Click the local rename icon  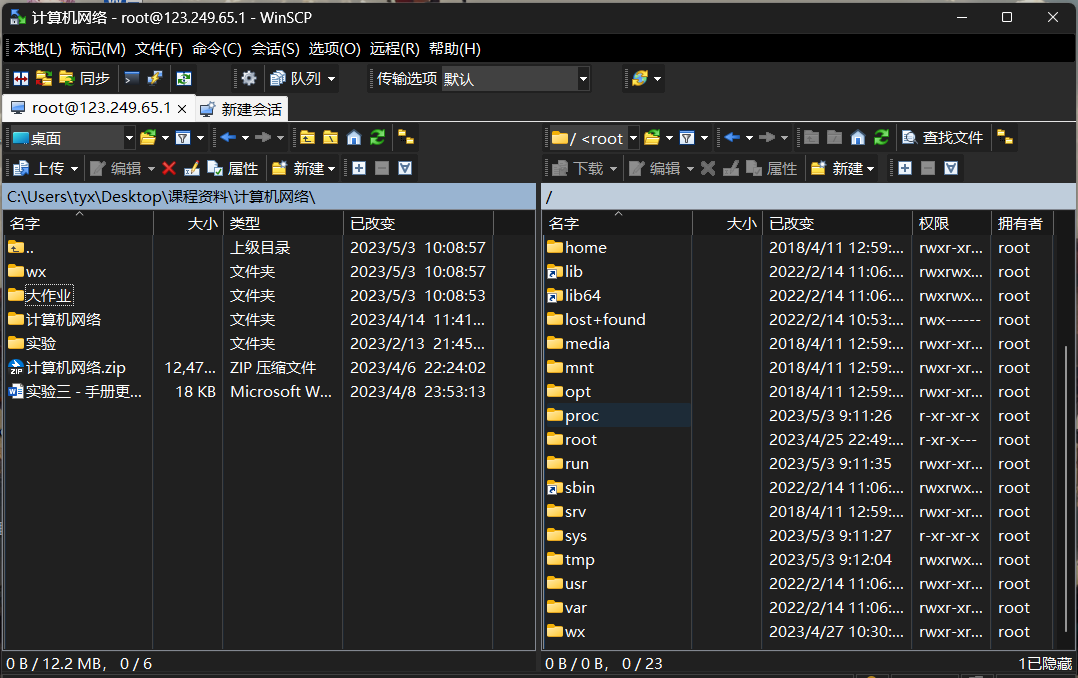(x=192, y=168)
